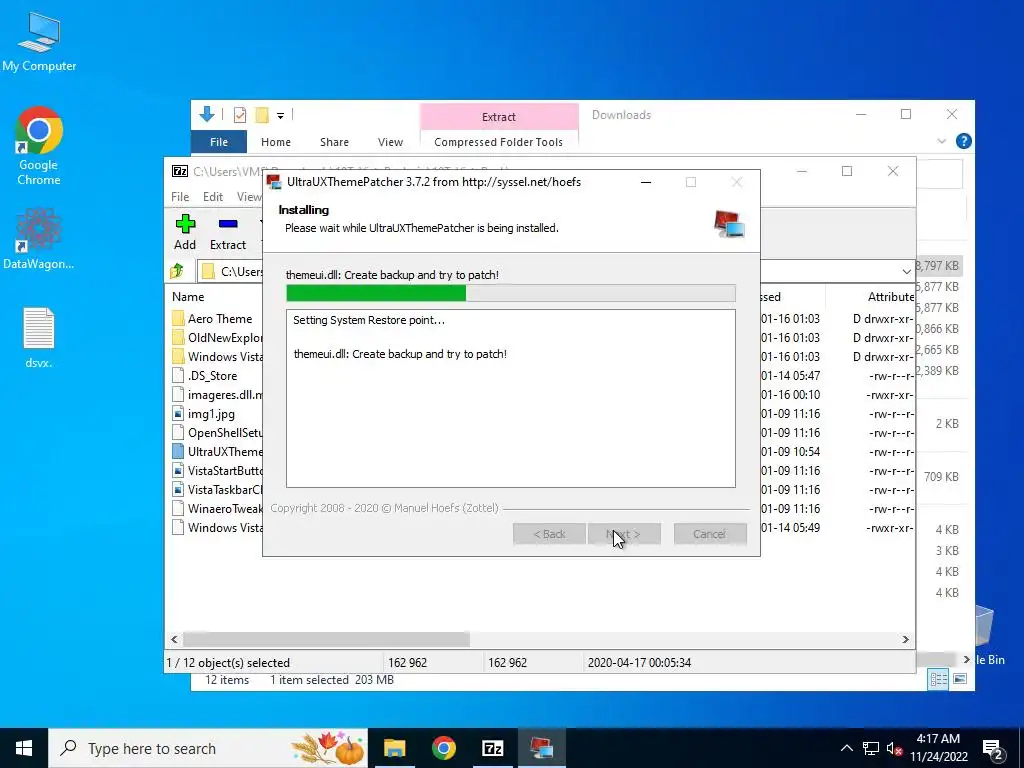
Task: Click the Aero Theme folder icon
Action: (x=178, y=319)
